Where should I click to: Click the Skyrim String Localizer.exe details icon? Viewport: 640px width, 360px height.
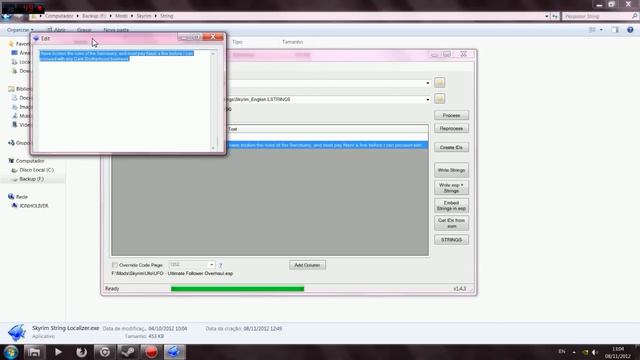[x=17, y=333]
